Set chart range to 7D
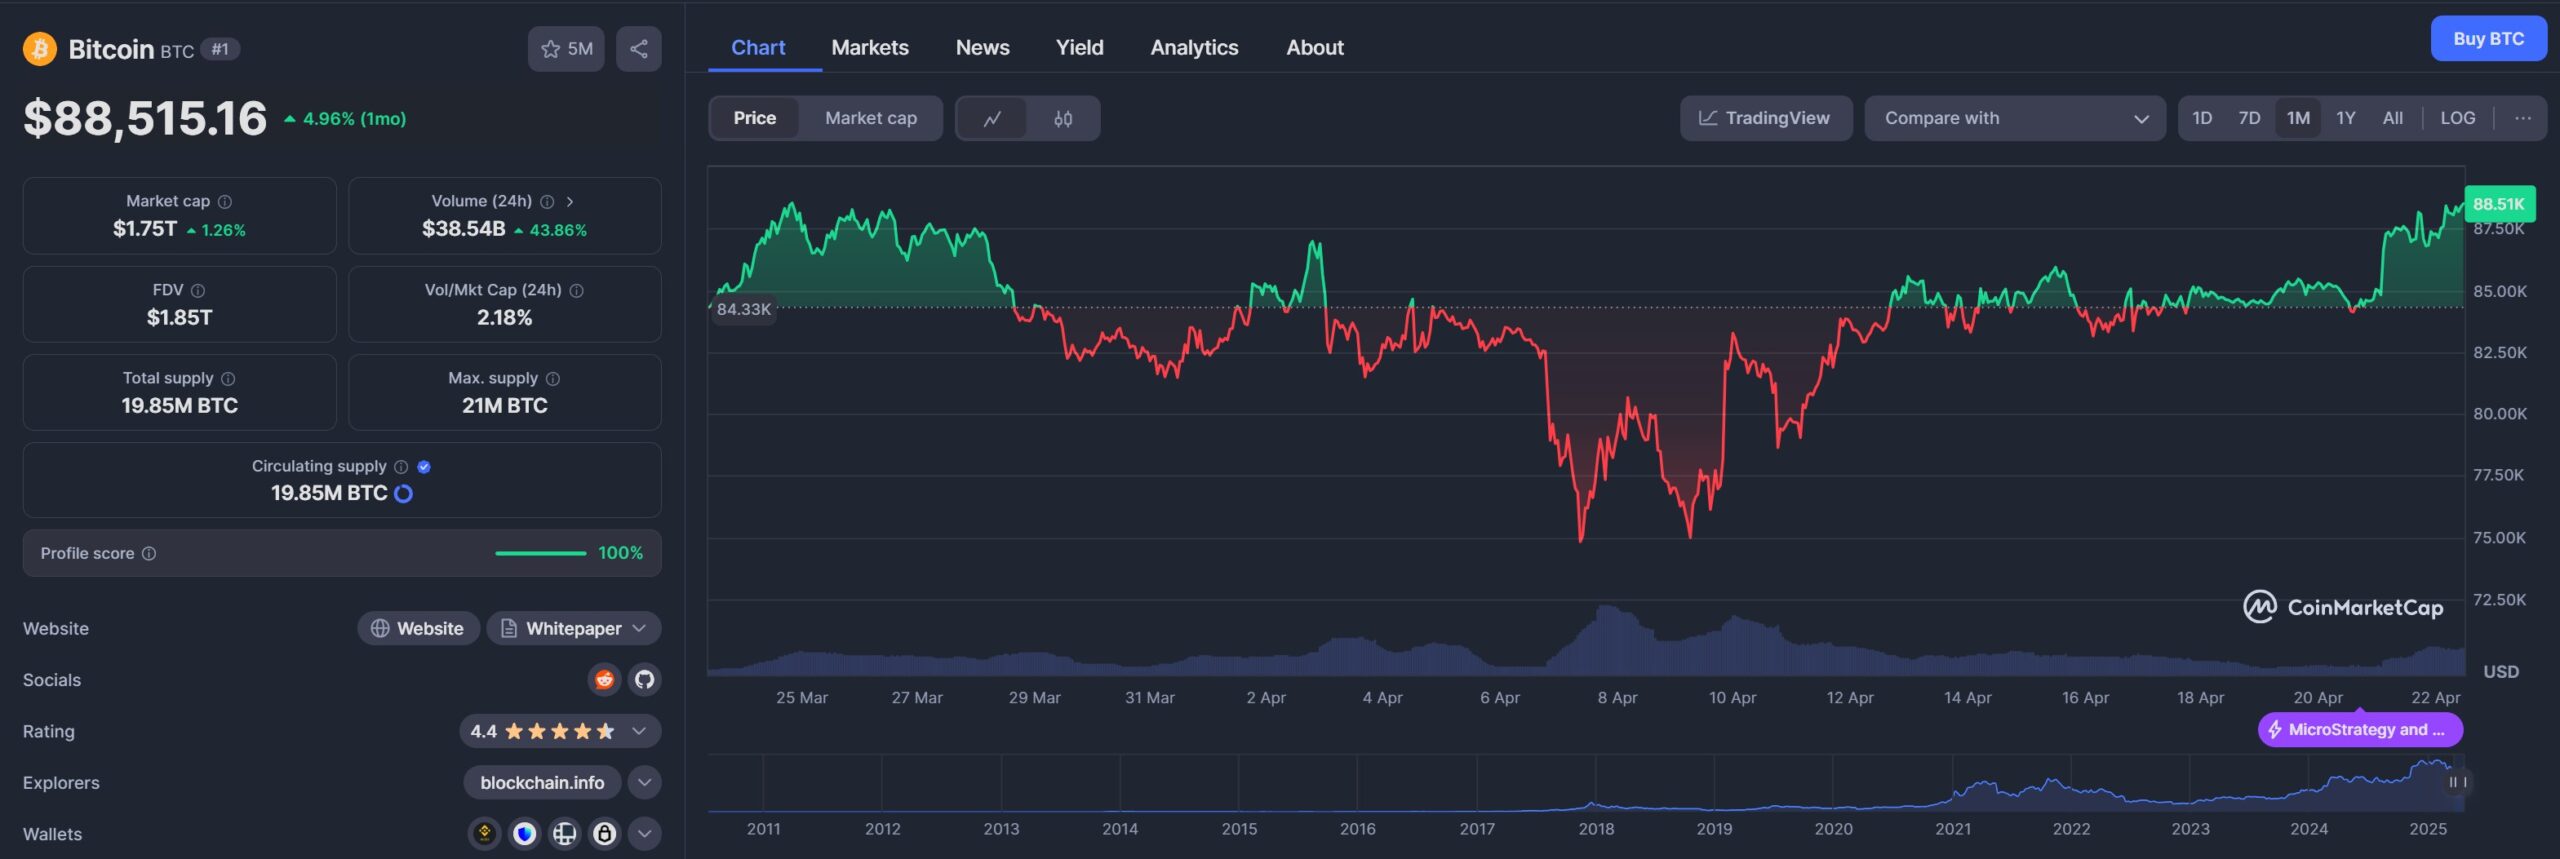 [2249, 118]
